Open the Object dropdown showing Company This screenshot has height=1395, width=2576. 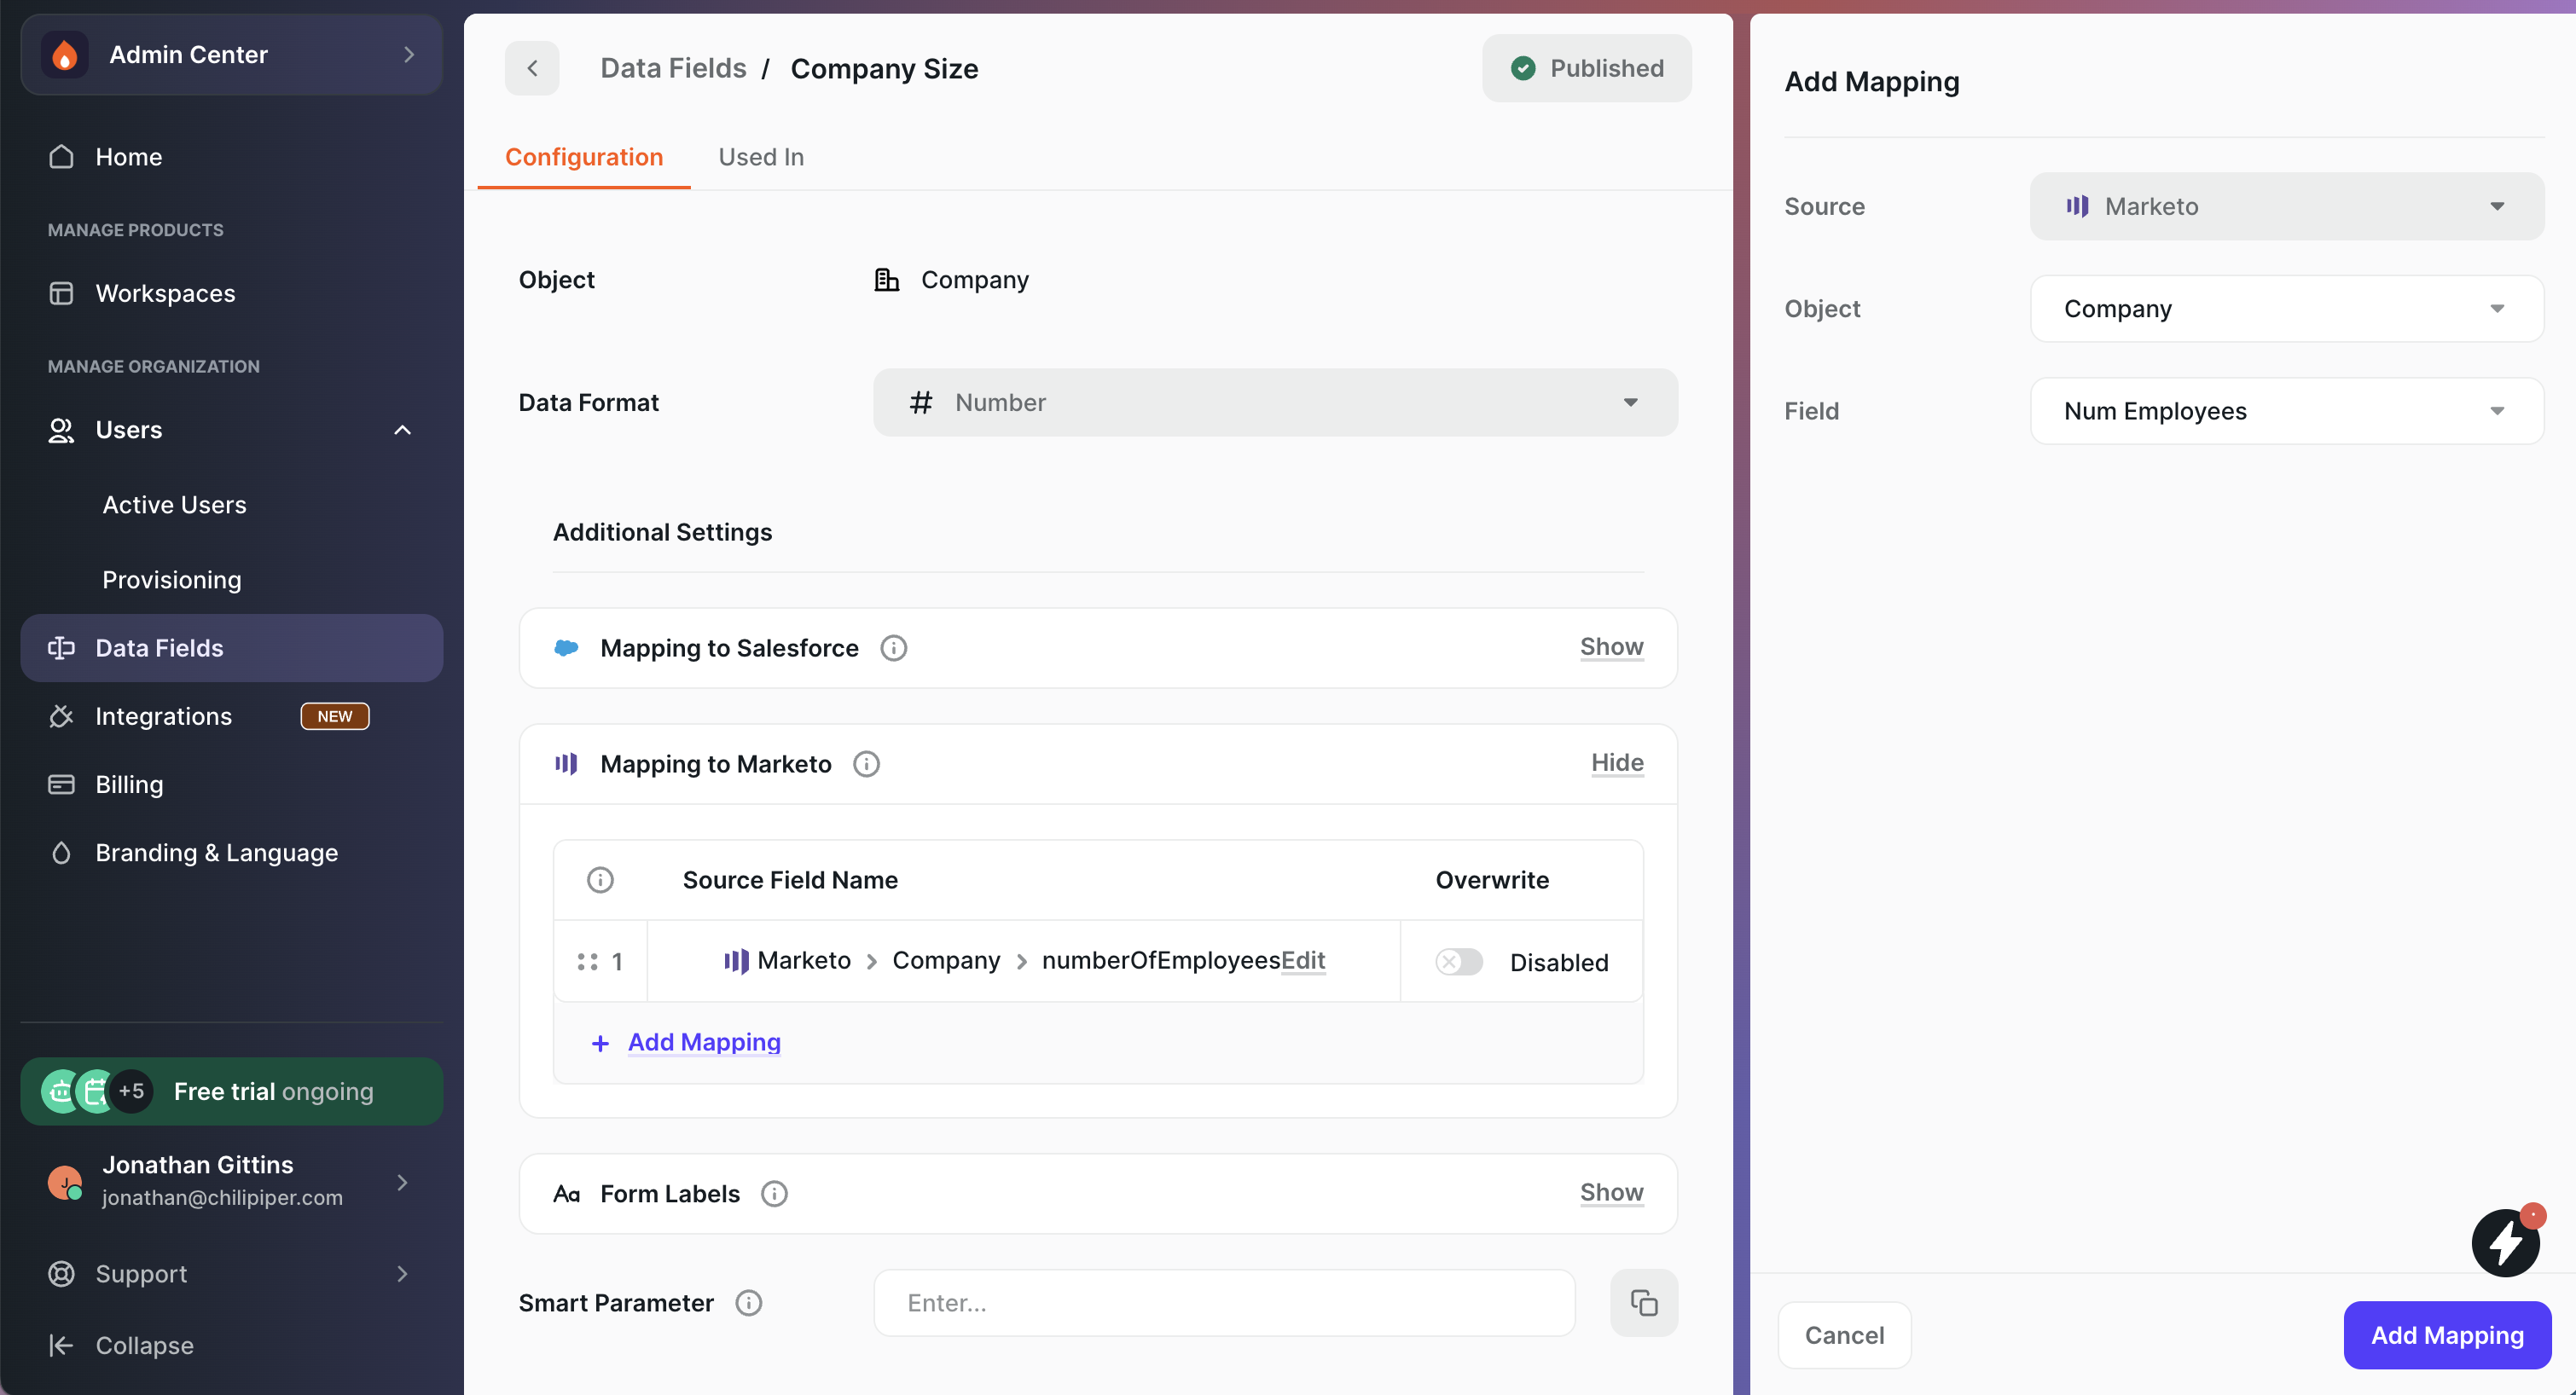tap(2286, 309)
